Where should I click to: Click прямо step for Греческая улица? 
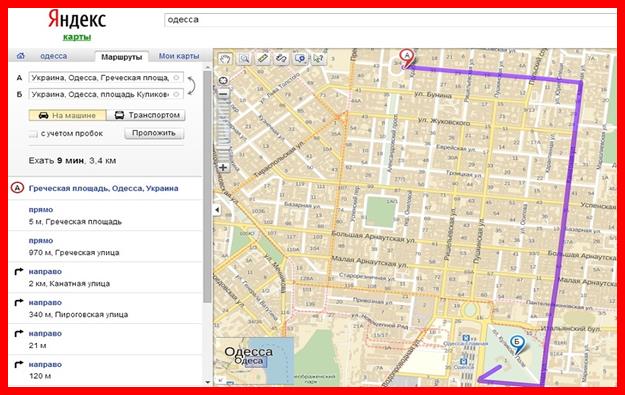pos(41,241)
